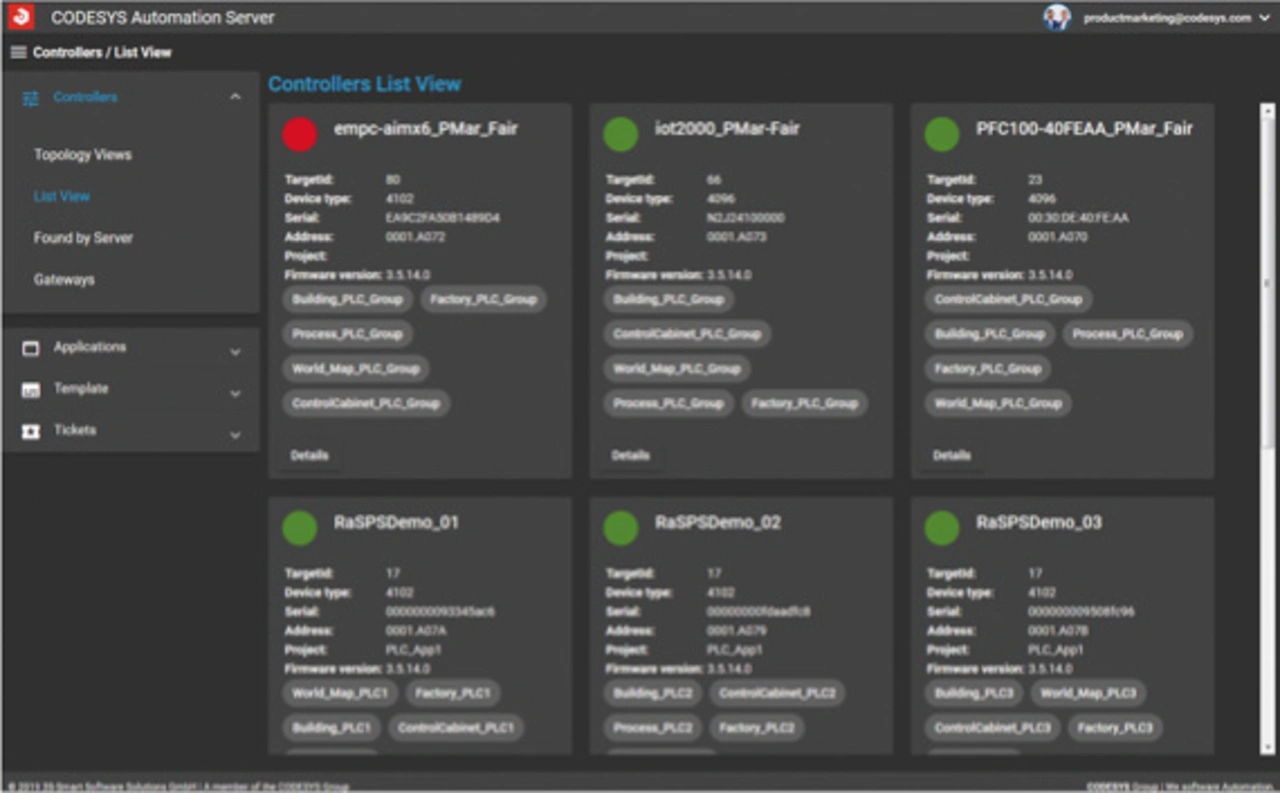Select the Applications menu item

90,347
